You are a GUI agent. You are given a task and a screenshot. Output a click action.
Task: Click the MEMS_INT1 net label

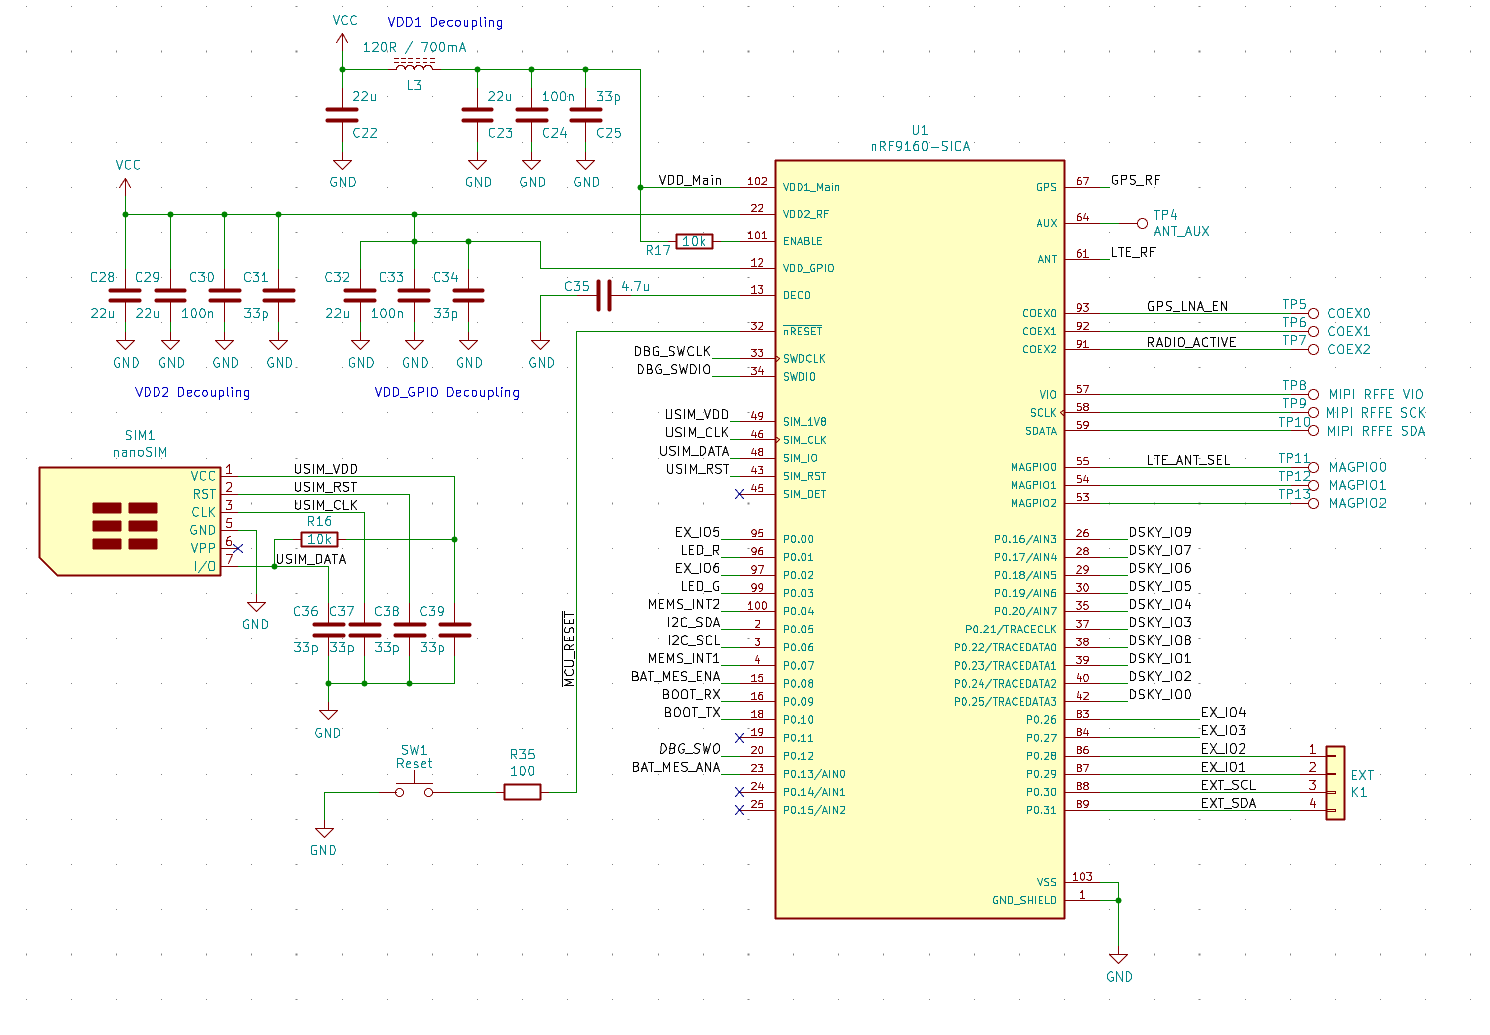(683, 658)
